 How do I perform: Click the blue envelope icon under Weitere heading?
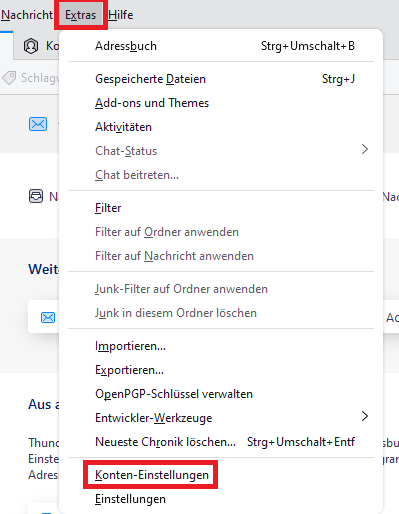pyautogui.click(x=48, y=317)
